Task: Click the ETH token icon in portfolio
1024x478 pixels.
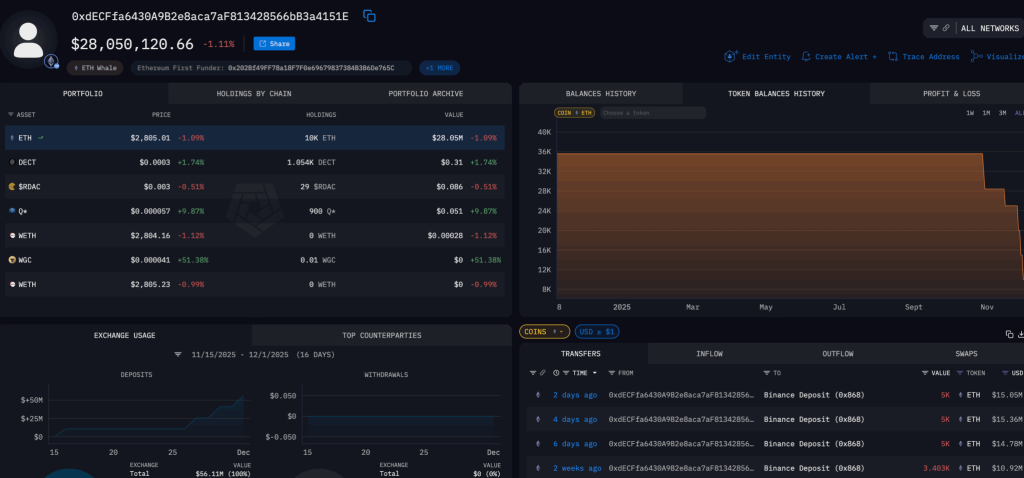Action: (12, 138)
